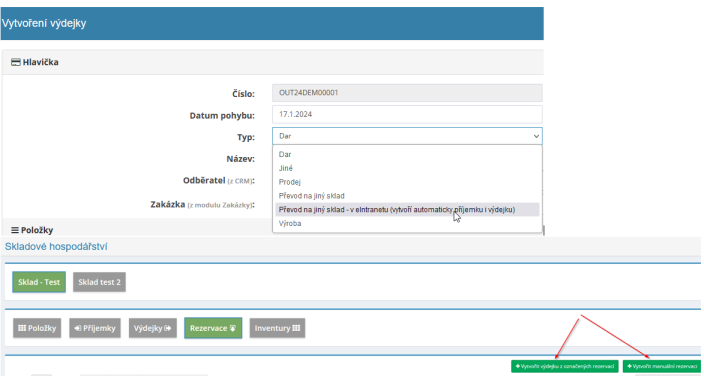
Task: Open the Položky tab with grid icon
Action: click(37, 328)
